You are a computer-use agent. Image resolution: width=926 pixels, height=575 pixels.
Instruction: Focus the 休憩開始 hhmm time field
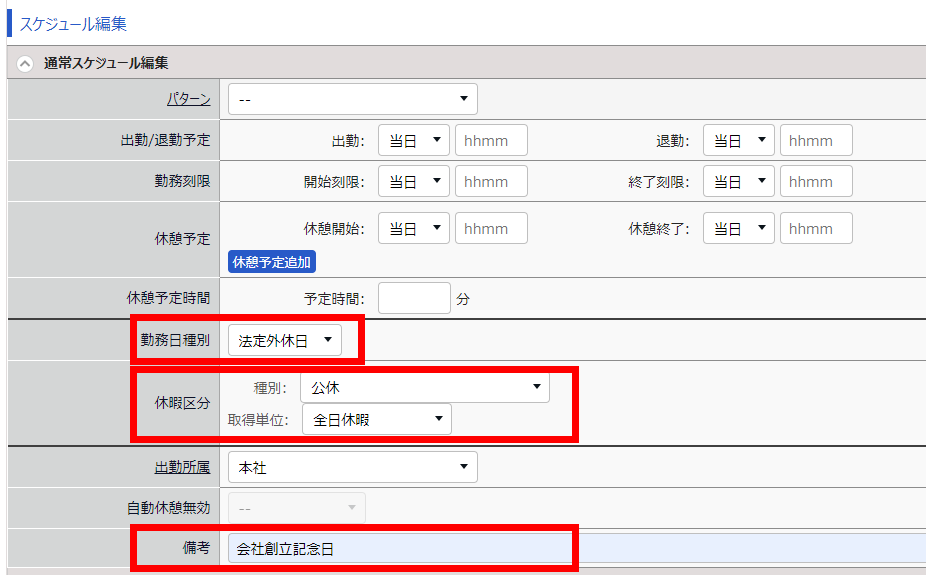(x=491, y=228)
